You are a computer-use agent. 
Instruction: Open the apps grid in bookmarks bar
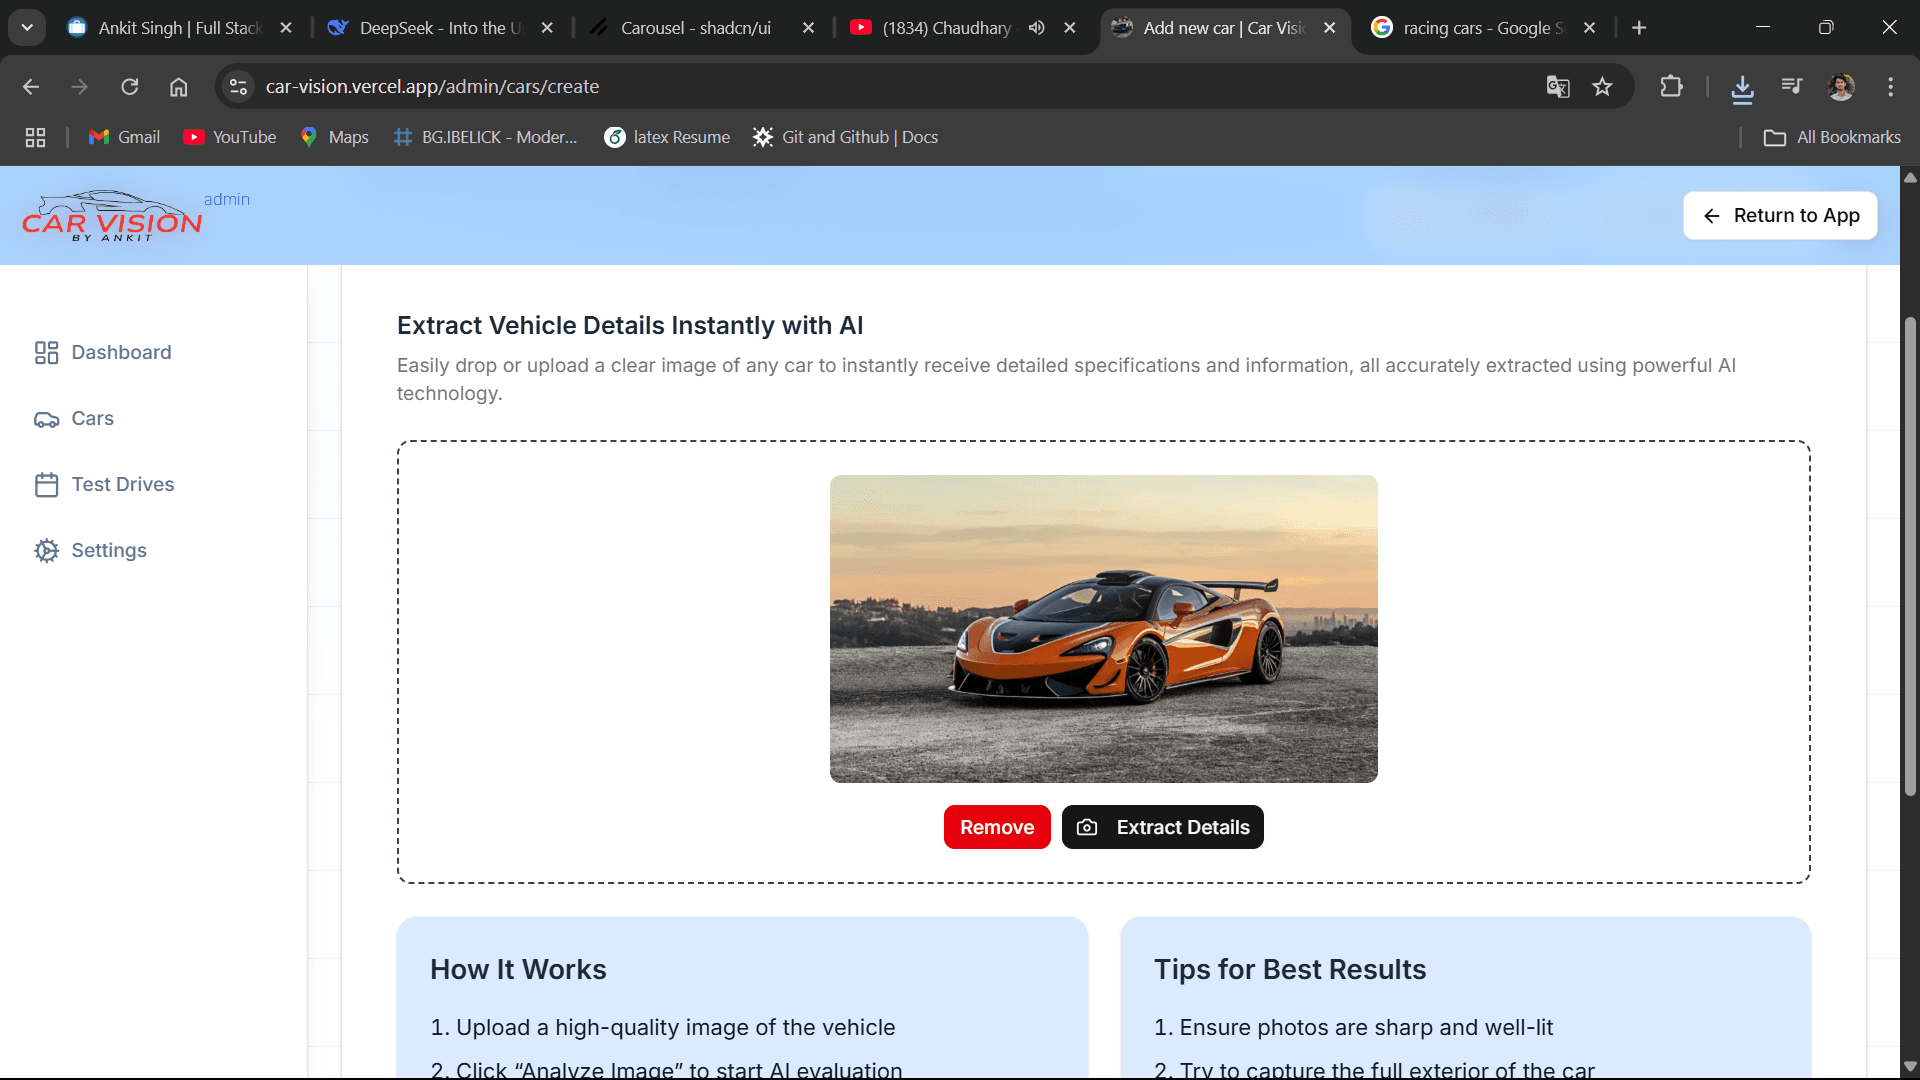tap(35, 137)
